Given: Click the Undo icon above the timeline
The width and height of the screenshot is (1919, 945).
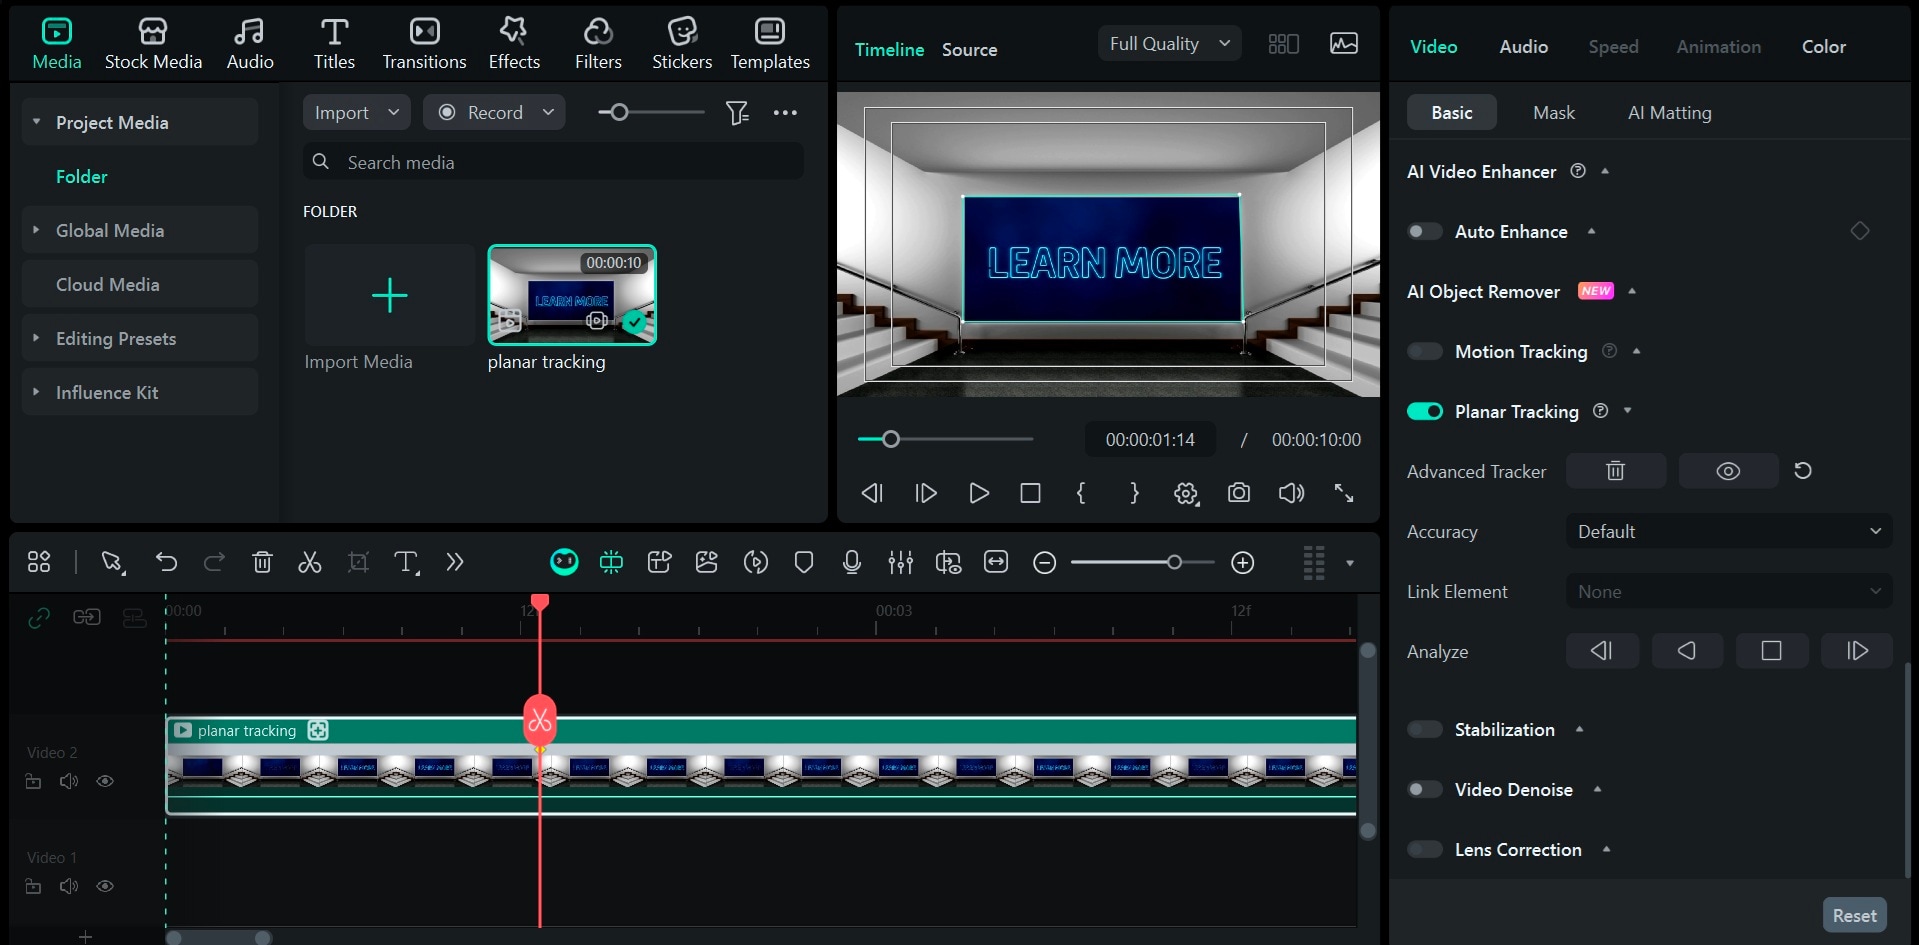Looking at the screenshot, I should (166, 562).
